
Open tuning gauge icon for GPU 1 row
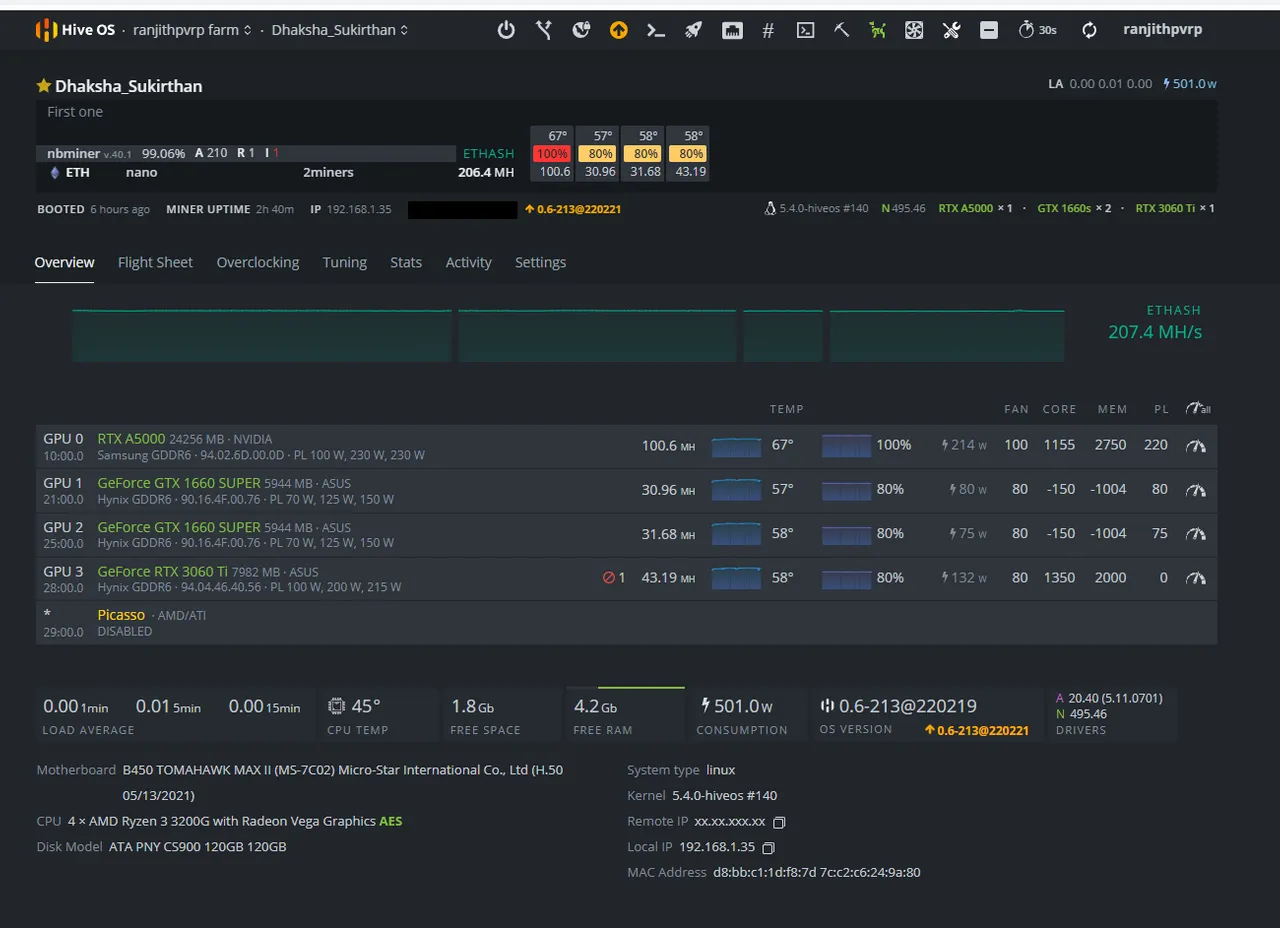[x=1196, y=490]
